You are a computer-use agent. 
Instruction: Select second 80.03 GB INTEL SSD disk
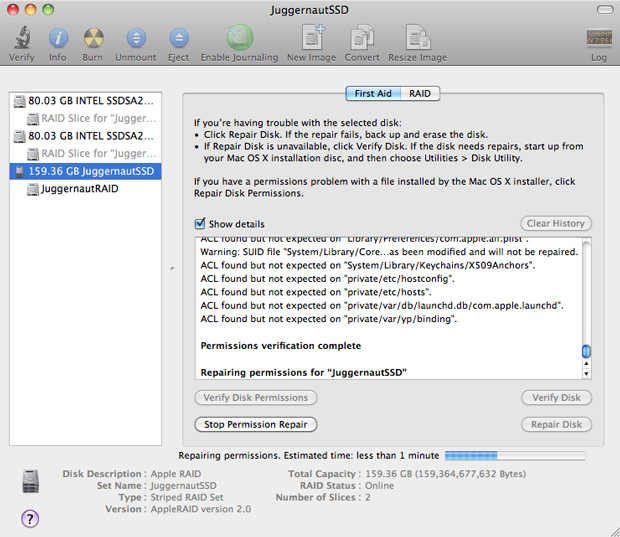[85, 136]
